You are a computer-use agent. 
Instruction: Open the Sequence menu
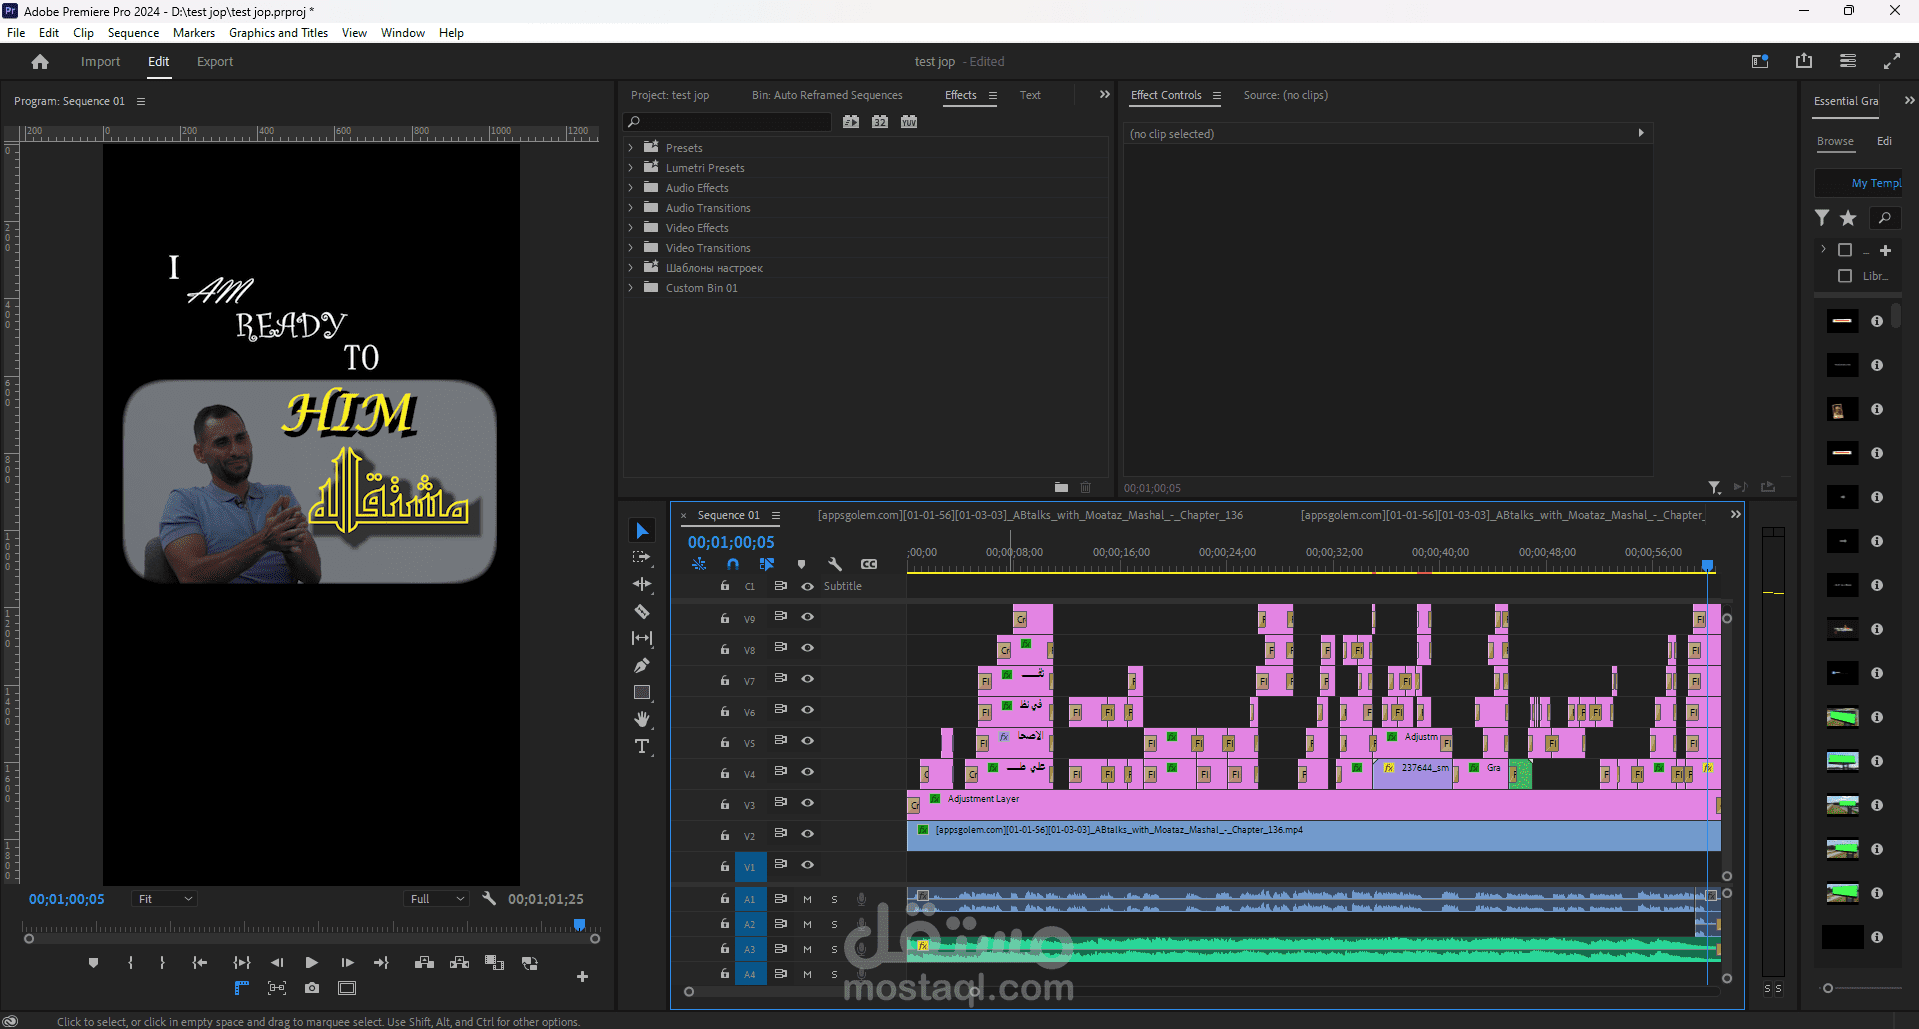(x=133, y=33)
